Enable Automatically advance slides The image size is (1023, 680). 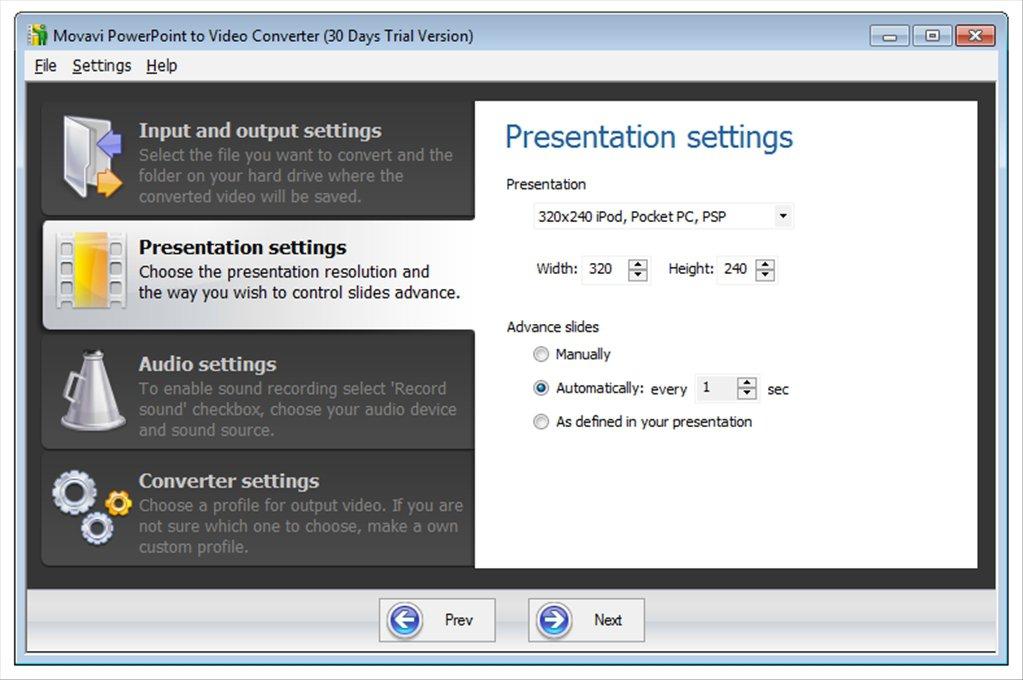541,388
